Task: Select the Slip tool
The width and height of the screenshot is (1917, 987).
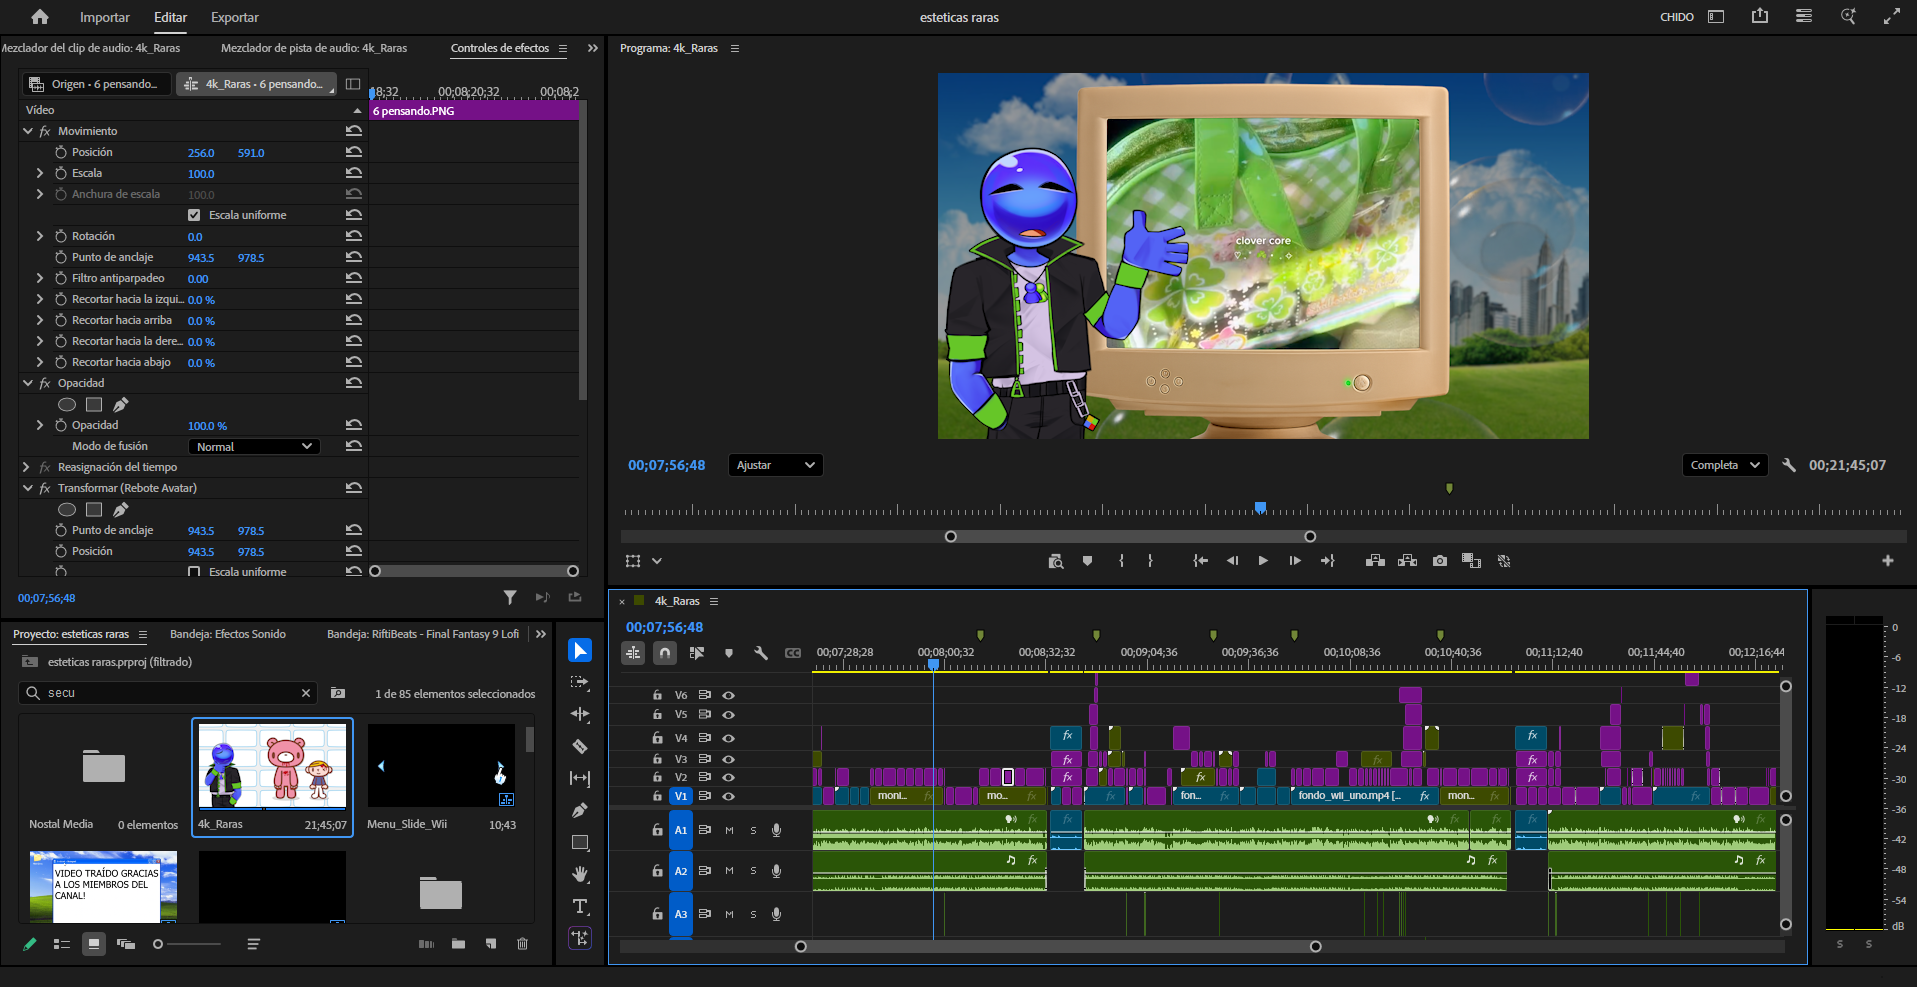Action: (580, 778)
